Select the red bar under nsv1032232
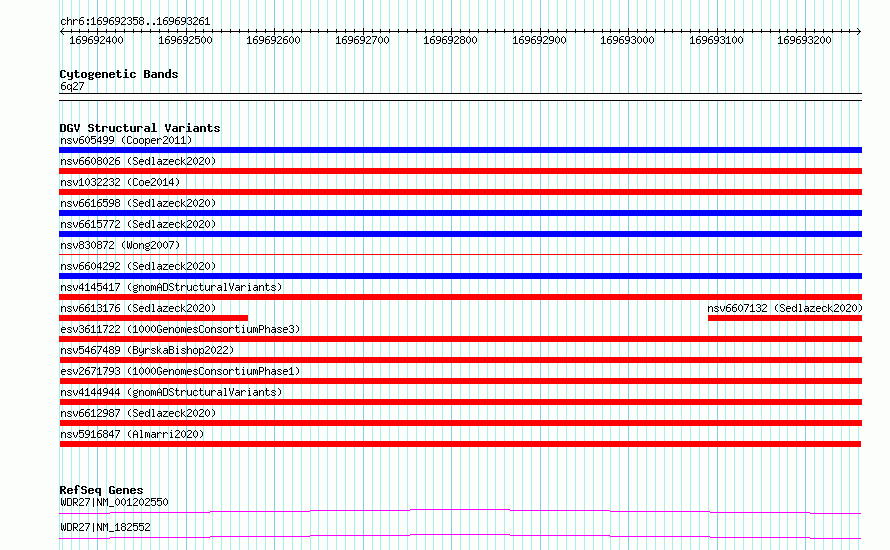The image size is (890, 550). coord(460,192)
